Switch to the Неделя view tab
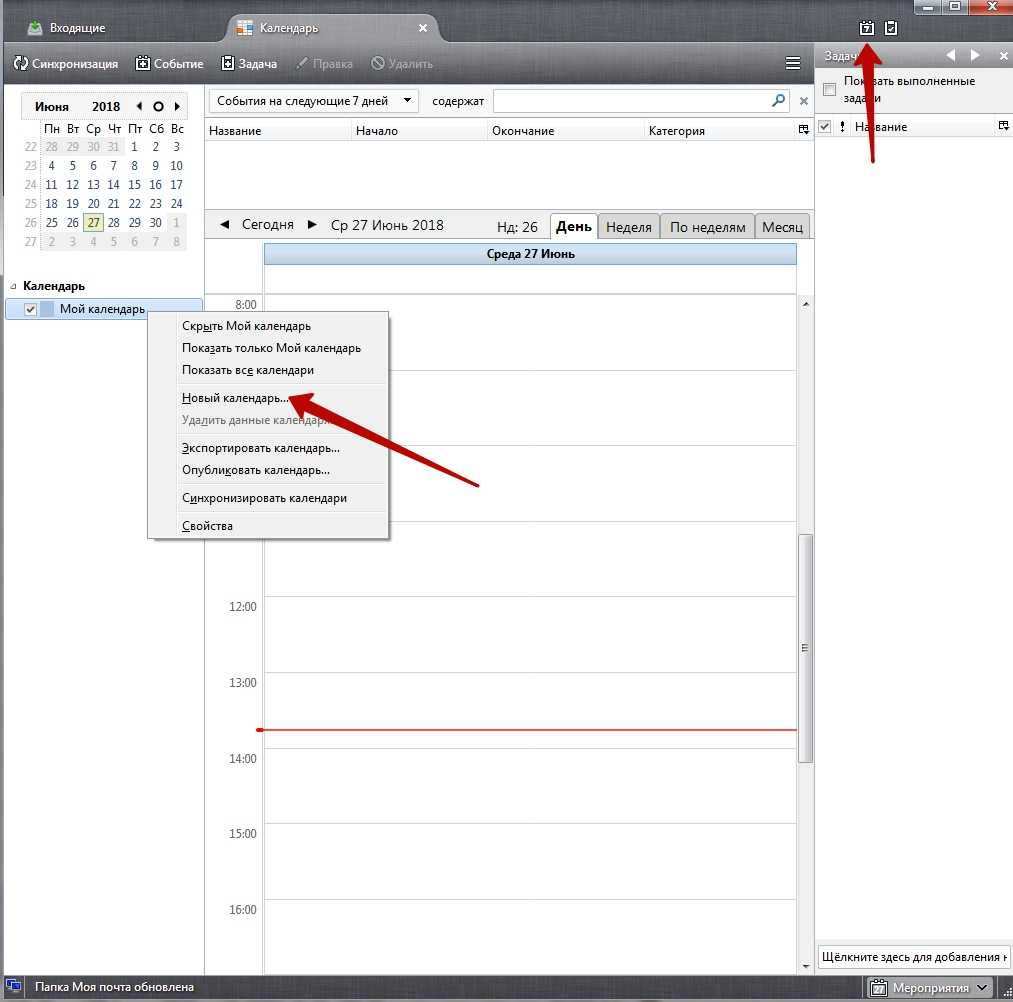 [x=629, y=227]
